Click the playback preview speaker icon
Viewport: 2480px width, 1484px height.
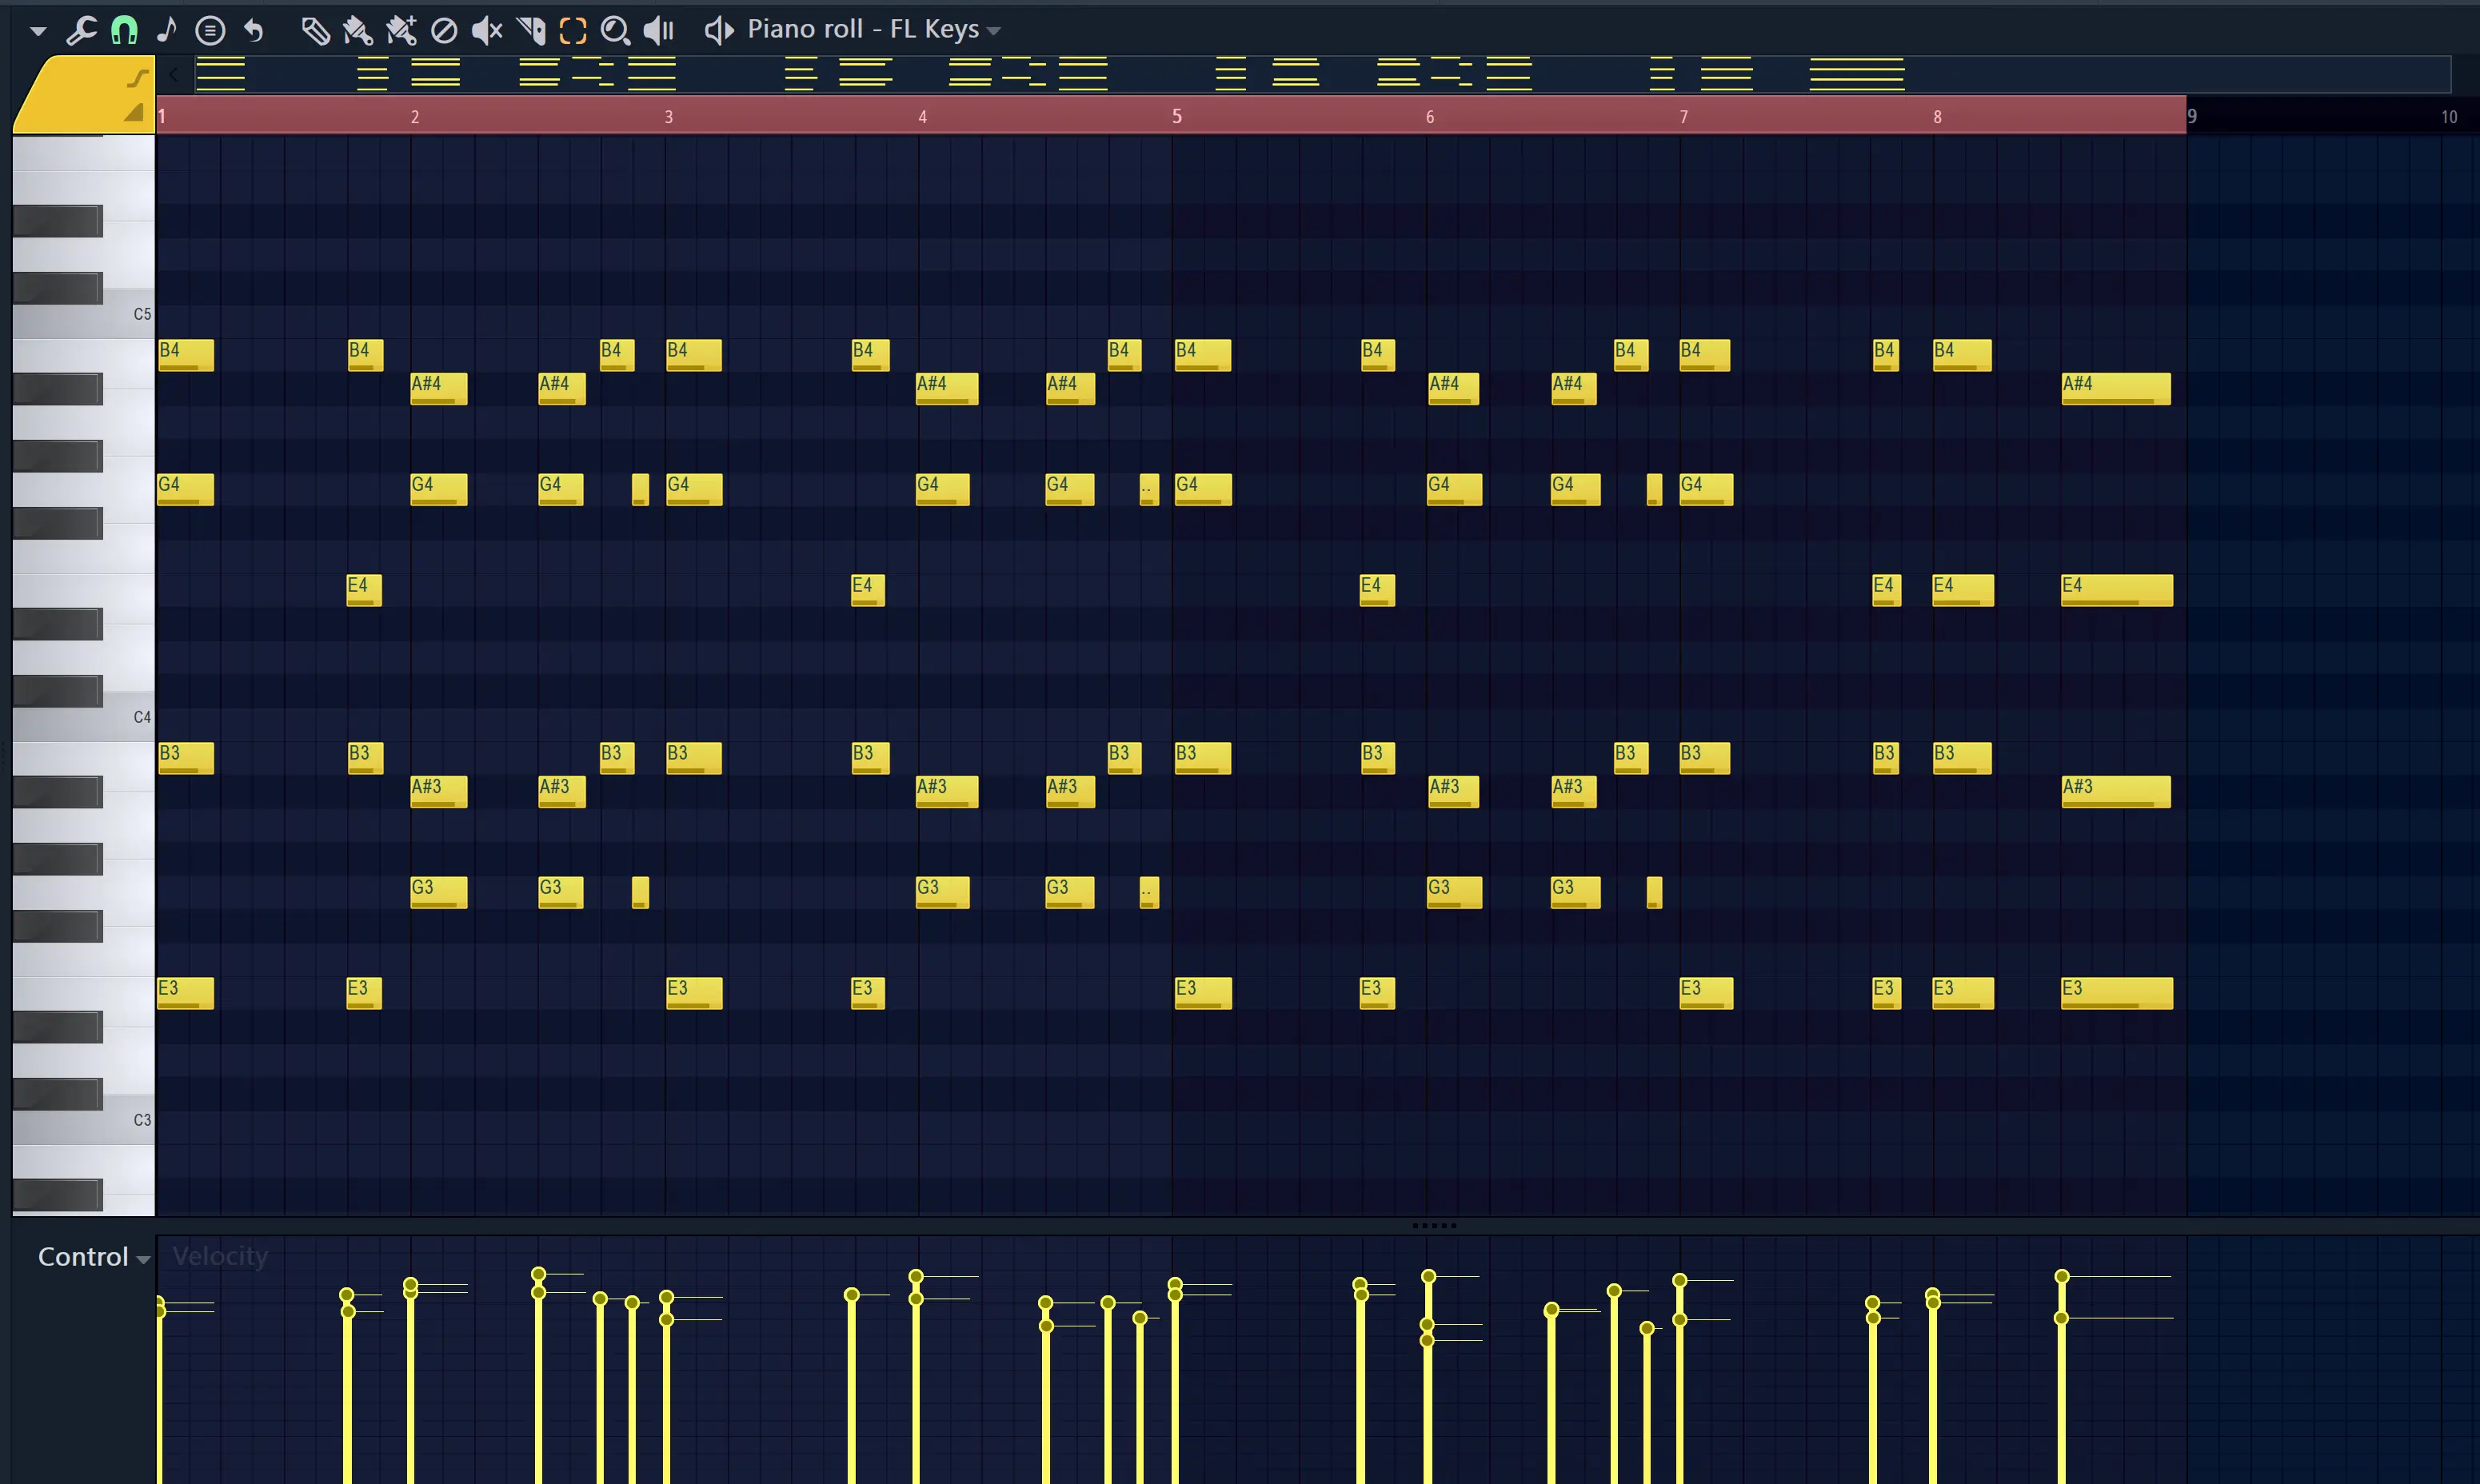pyautogui.click(x=658, y=30)
